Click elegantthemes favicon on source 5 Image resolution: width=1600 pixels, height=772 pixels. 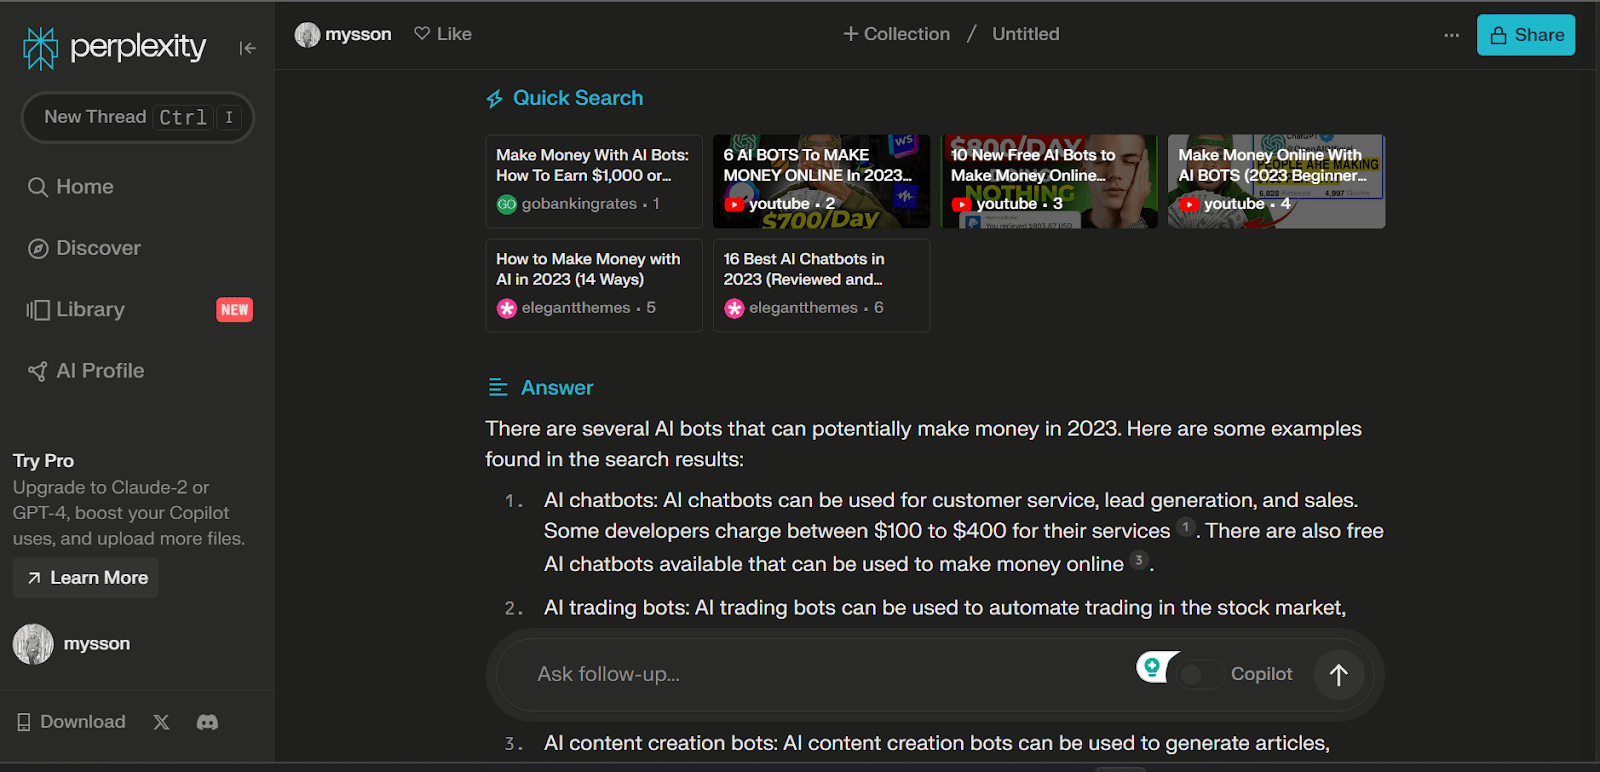point(507,308)
